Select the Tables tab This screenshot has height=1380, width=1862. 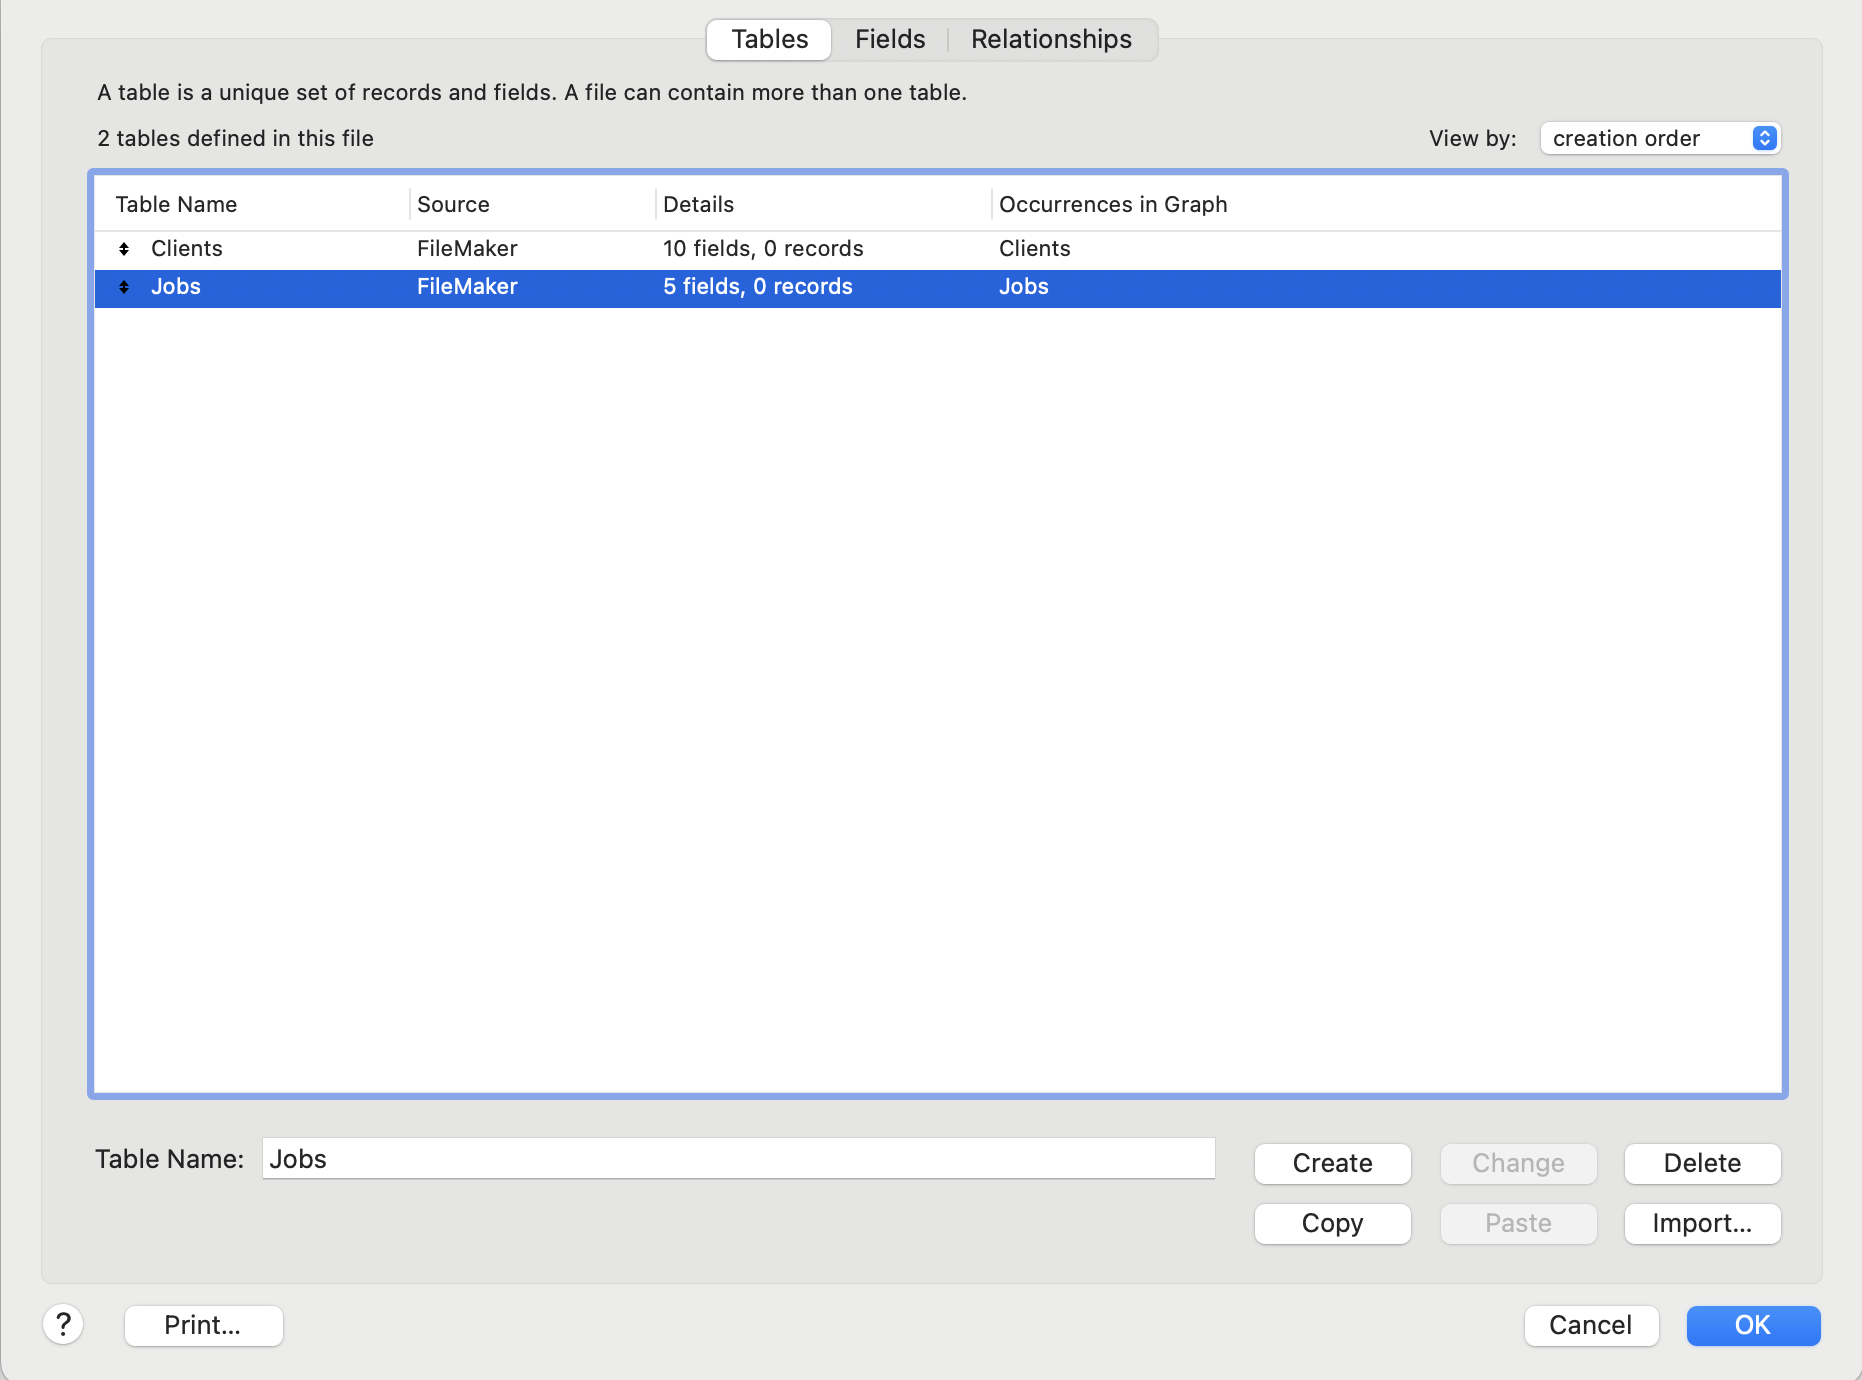(x=768, y=39)
